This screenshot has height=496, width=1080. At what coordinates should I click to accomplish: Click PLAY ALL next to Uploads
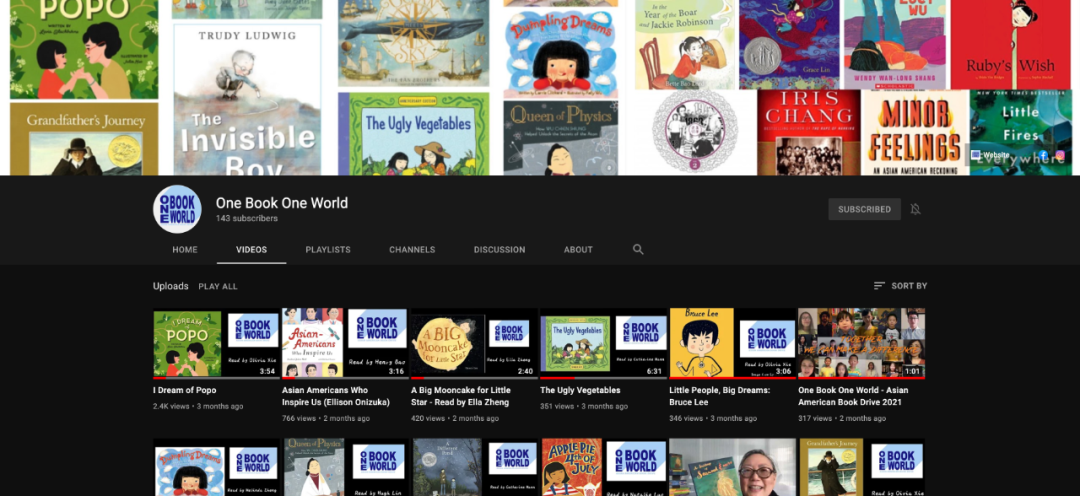[x=218, y=287]
